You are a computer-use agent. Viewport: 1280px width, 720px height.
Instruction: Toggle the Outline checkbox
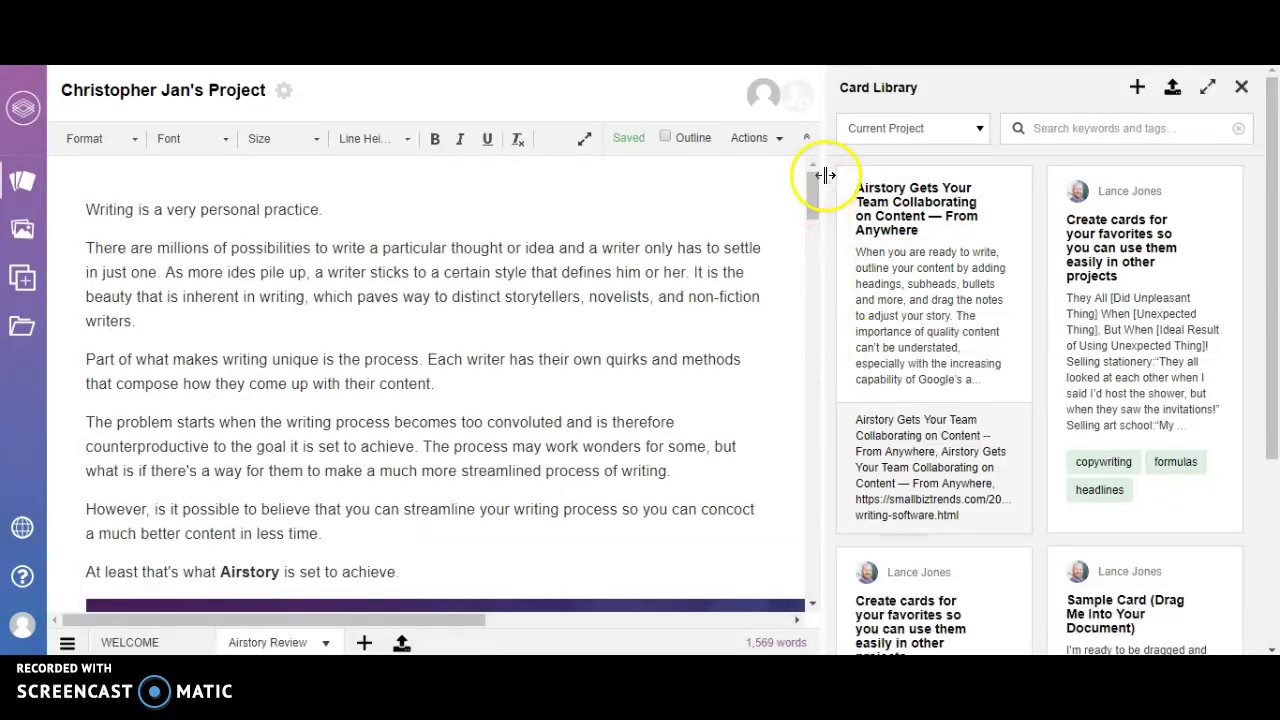665,136
